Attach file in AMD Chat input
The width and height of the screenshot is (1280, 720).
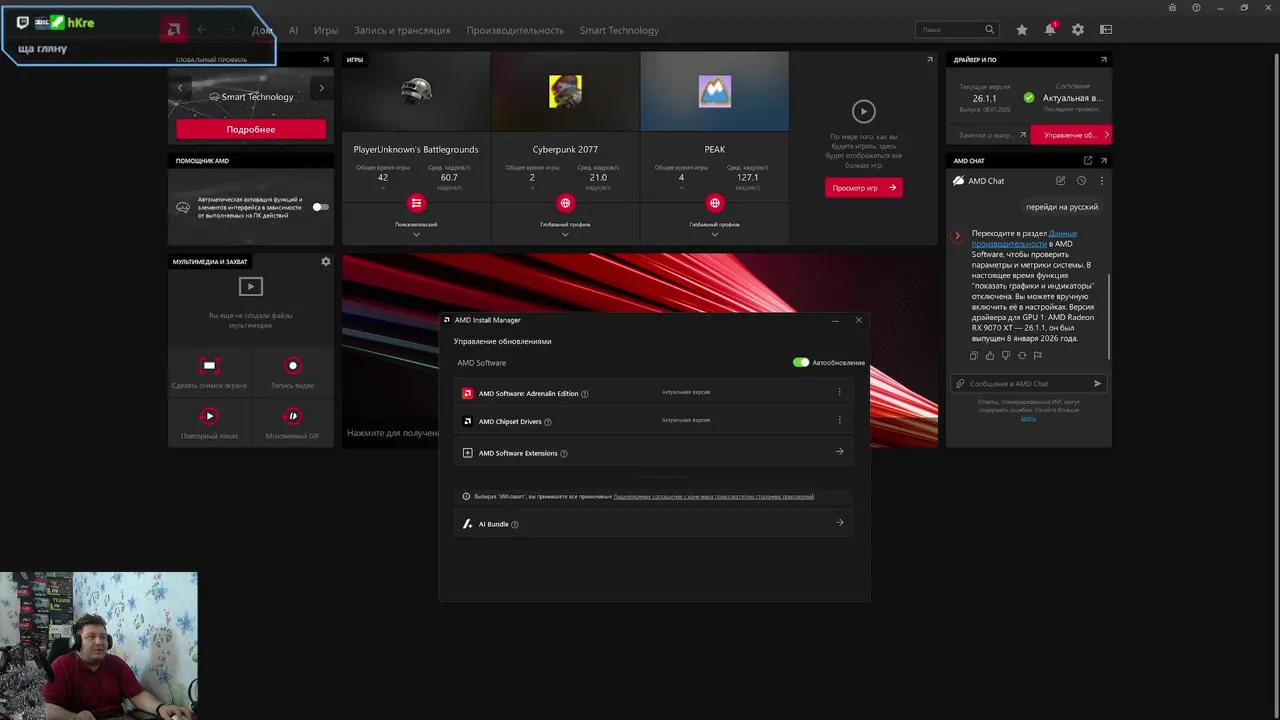coord(960,384)
